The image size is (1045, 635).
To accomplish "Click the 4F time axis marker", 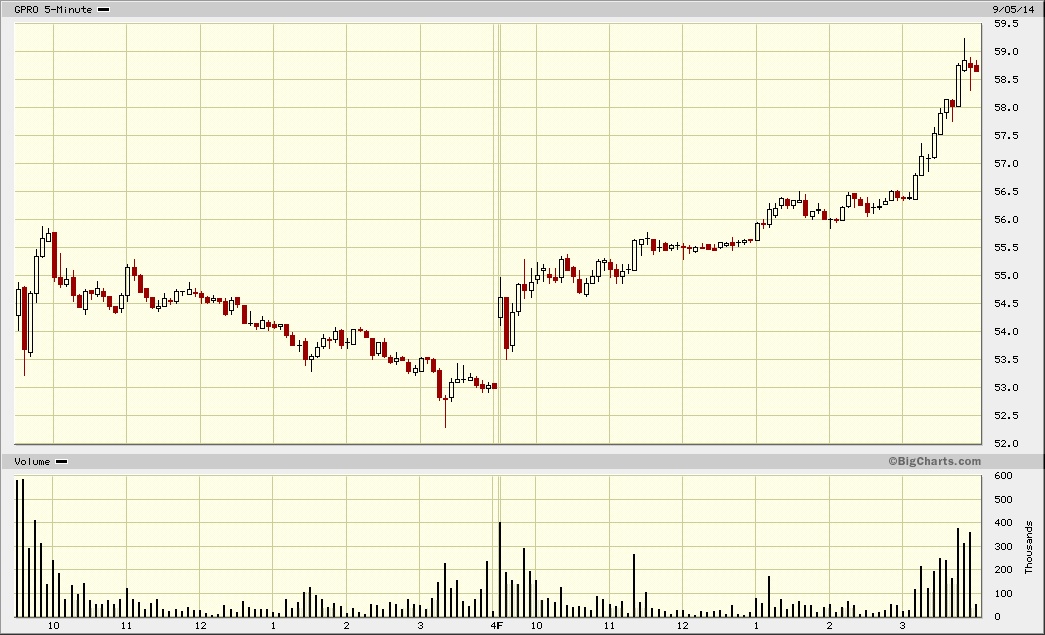I will (x=495, y=626).
